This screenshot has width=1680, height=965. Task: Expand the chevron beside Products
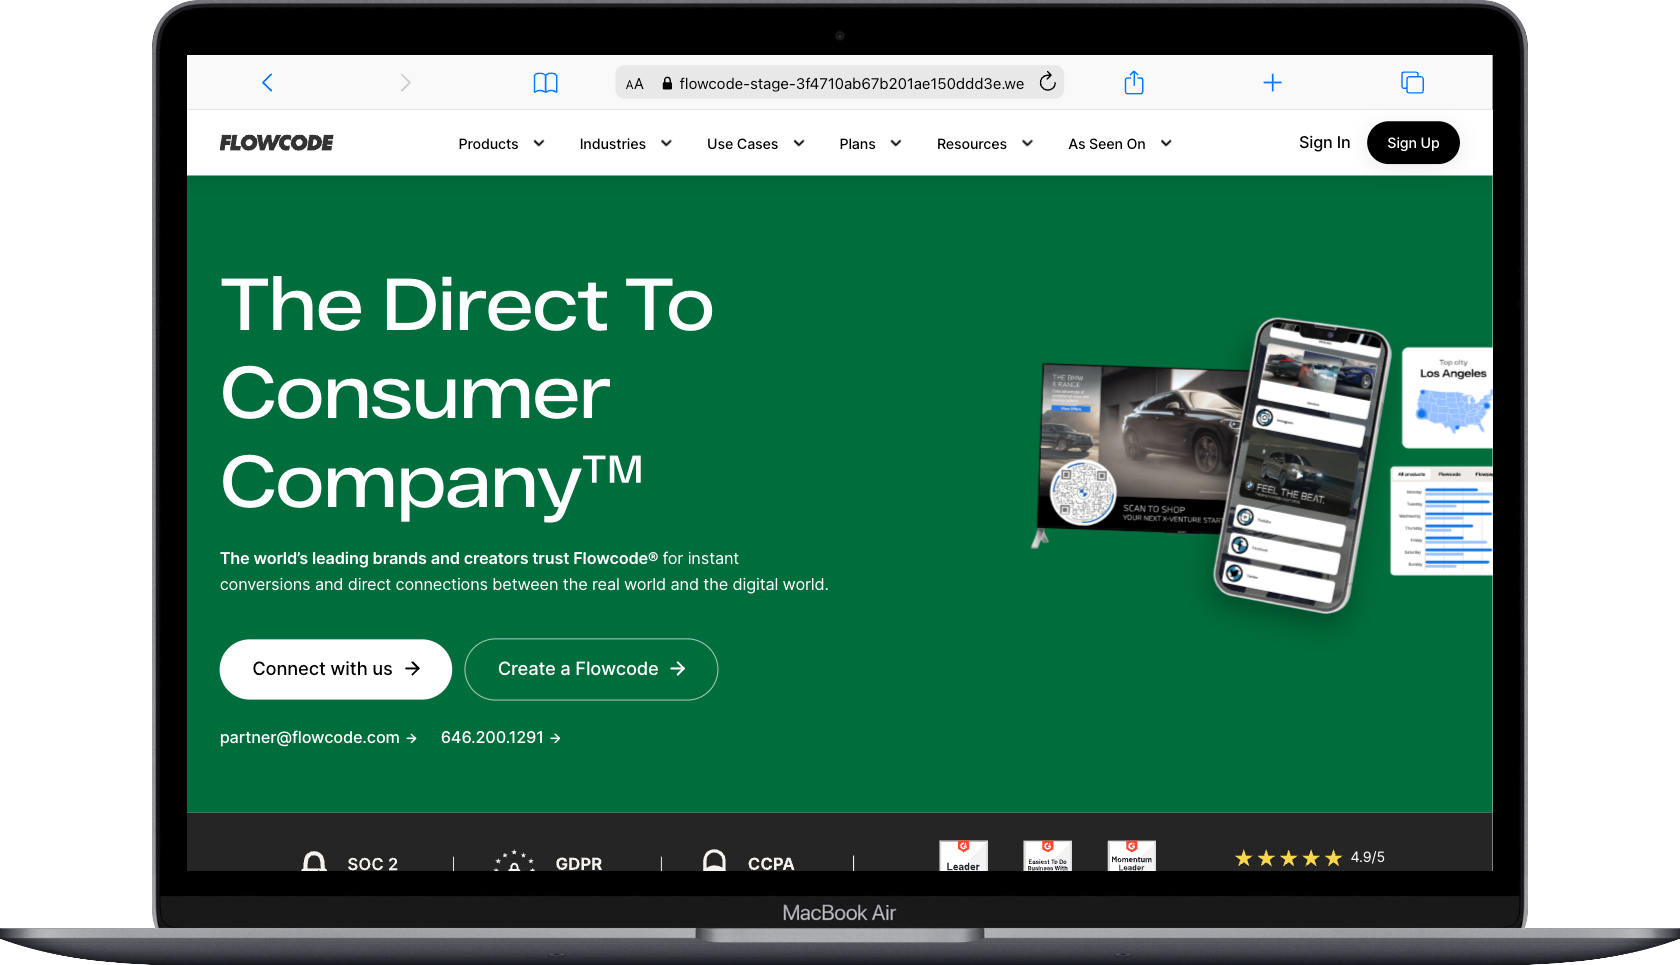[x=539, y=143]
